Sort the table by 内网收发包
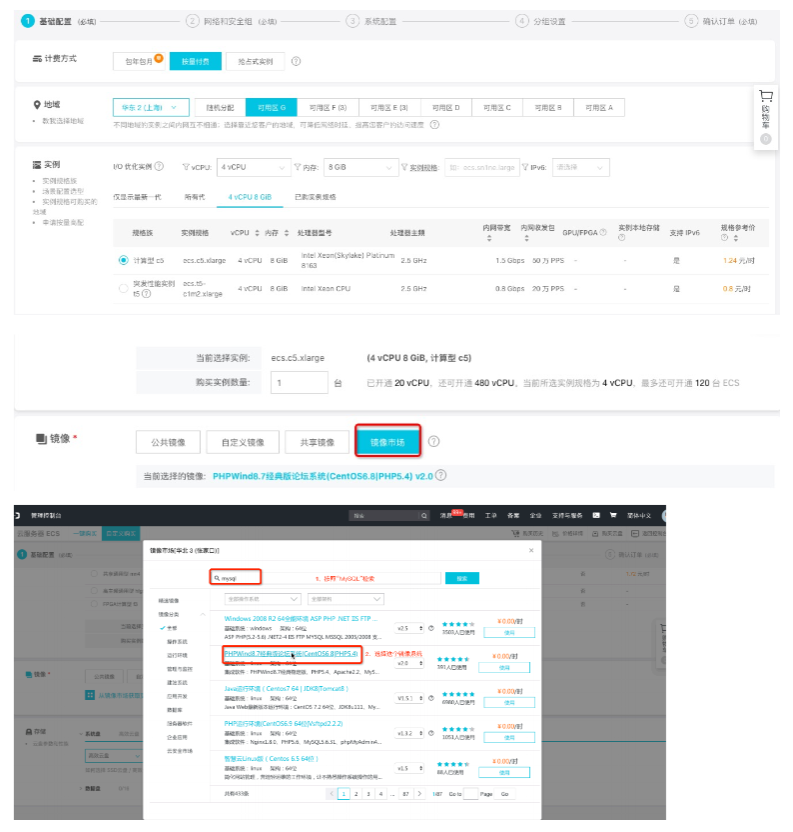The height and width of the screenshot is (832, 793). click(x=527, y=239)
